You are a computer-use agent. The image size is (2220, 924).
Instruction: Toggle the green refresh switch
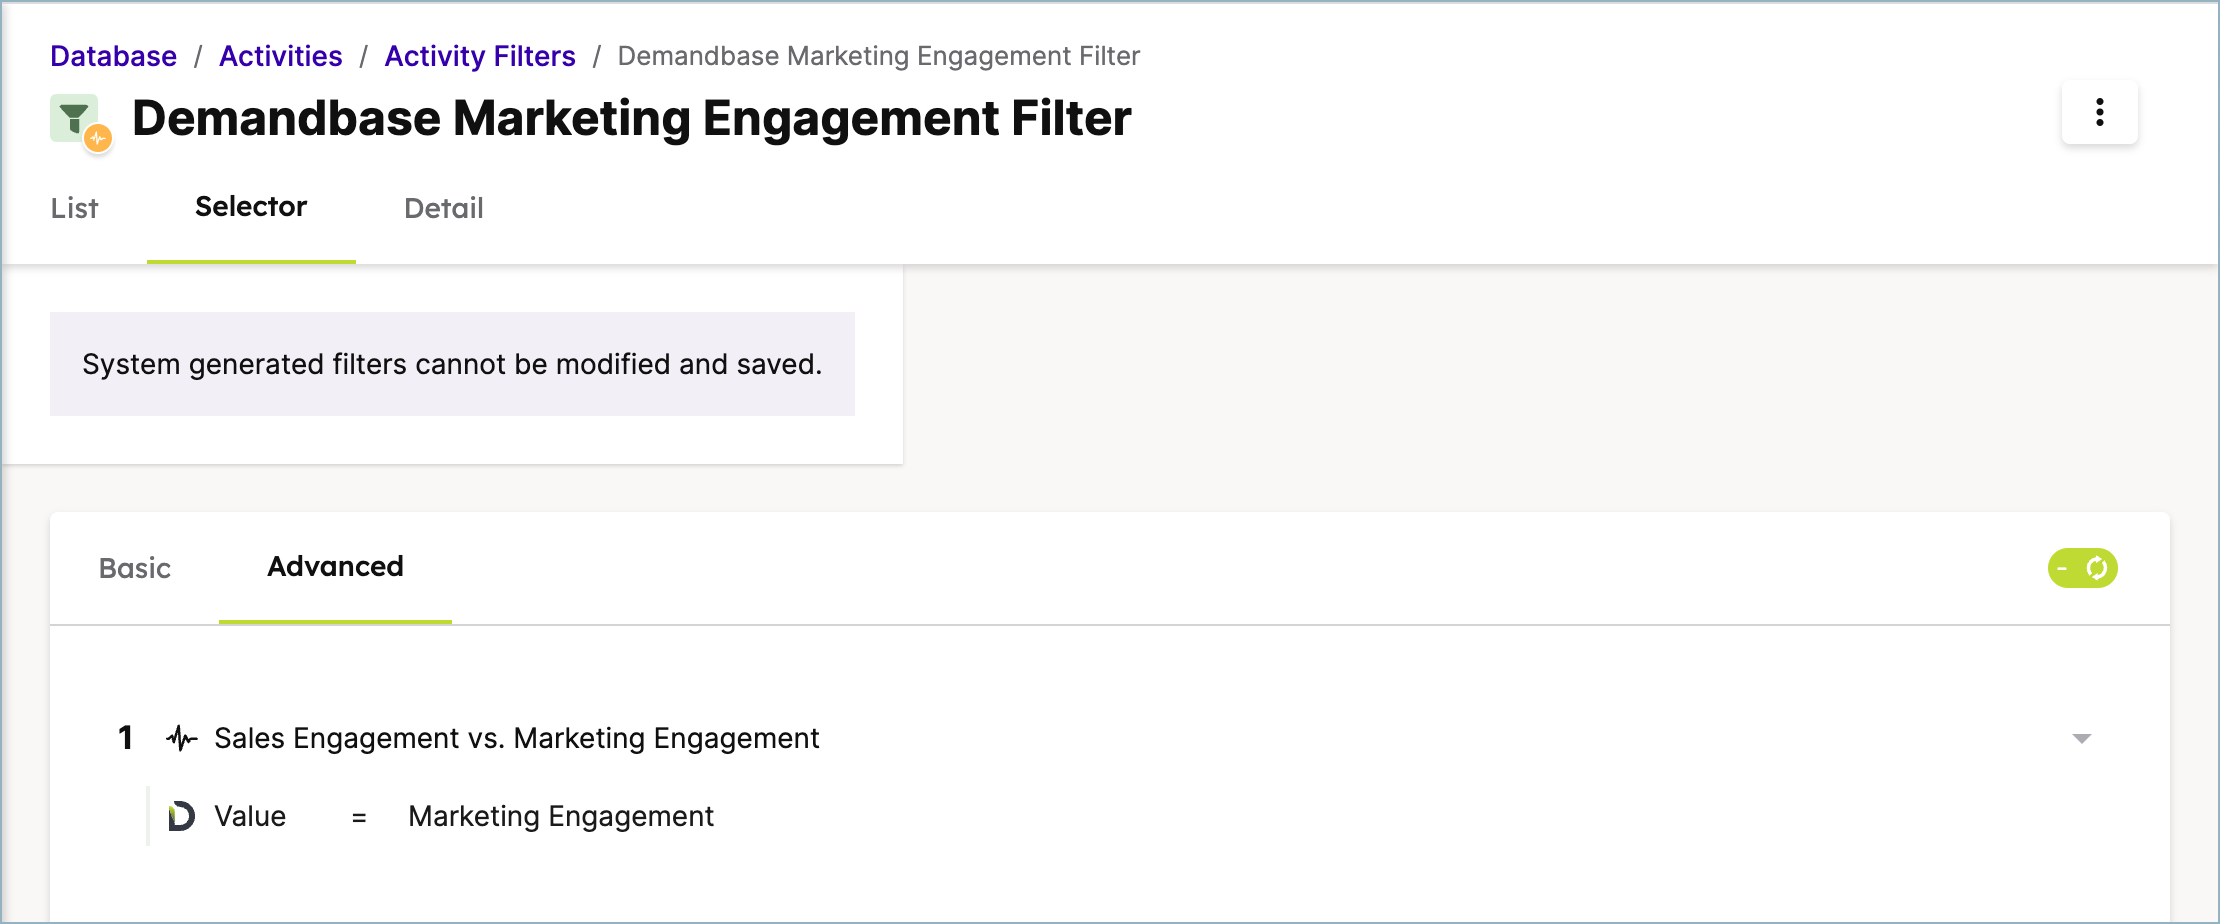[2082, 568]
